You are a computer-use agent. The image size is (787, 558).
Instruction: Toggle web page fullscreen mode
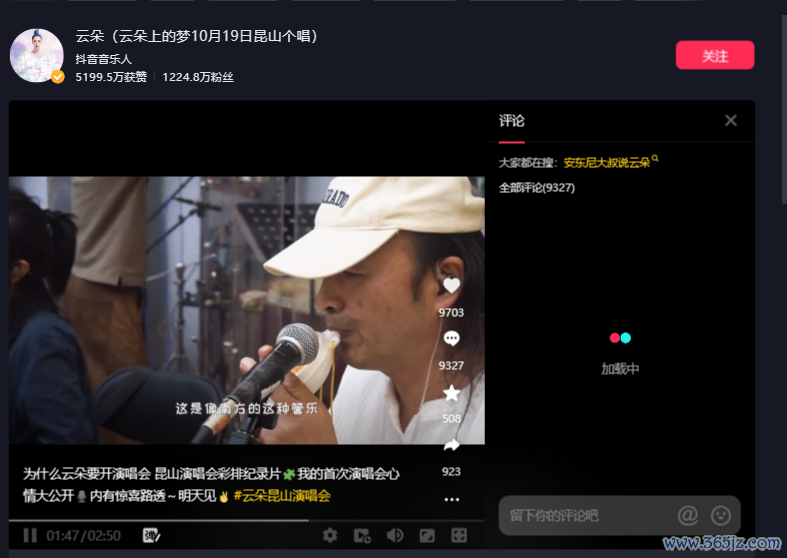(x=427, y=536)
